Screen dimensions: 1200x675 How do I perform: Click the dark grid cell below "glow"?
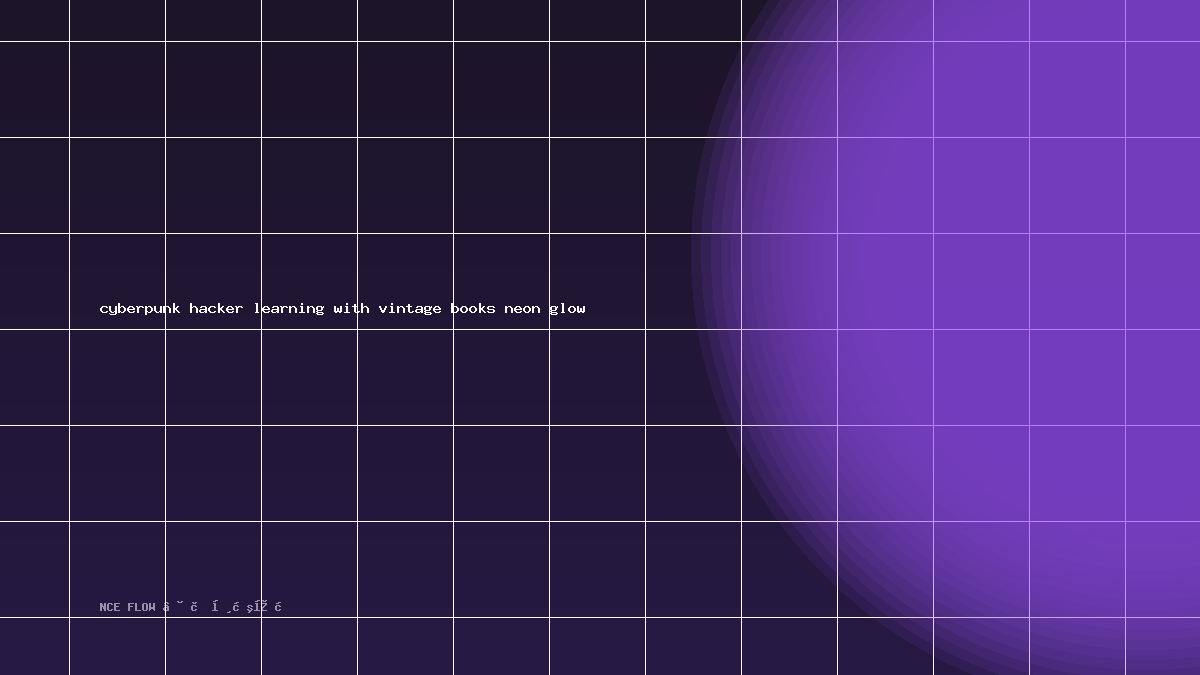pyautogui.click(x=597, y=377)
